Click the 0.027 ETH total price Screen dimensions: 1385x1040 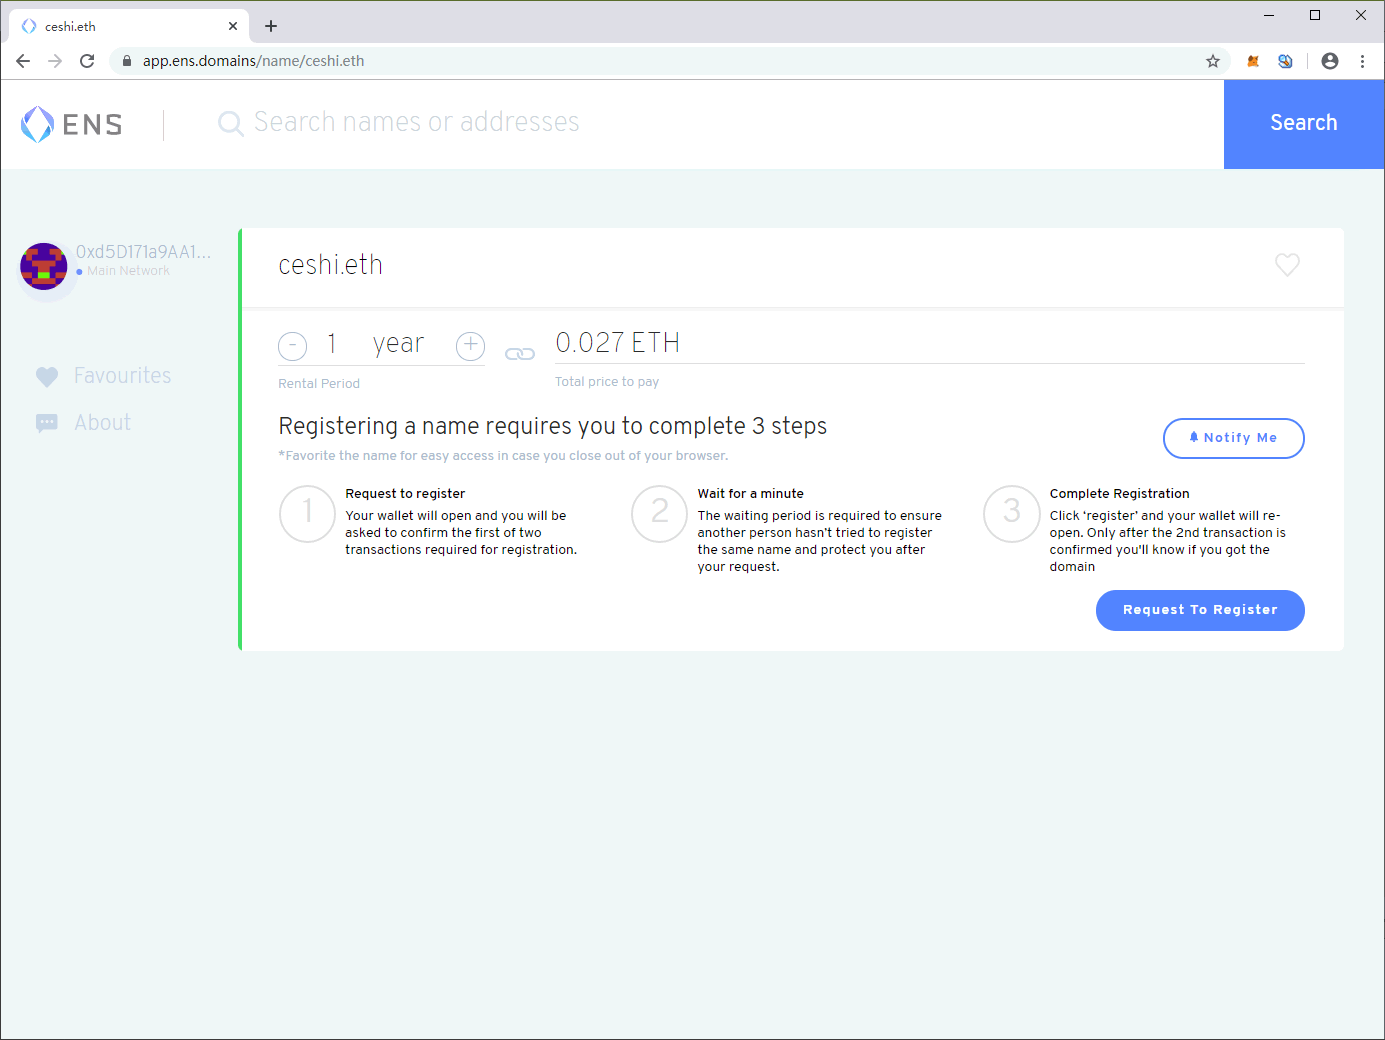(x=617, y=343)
